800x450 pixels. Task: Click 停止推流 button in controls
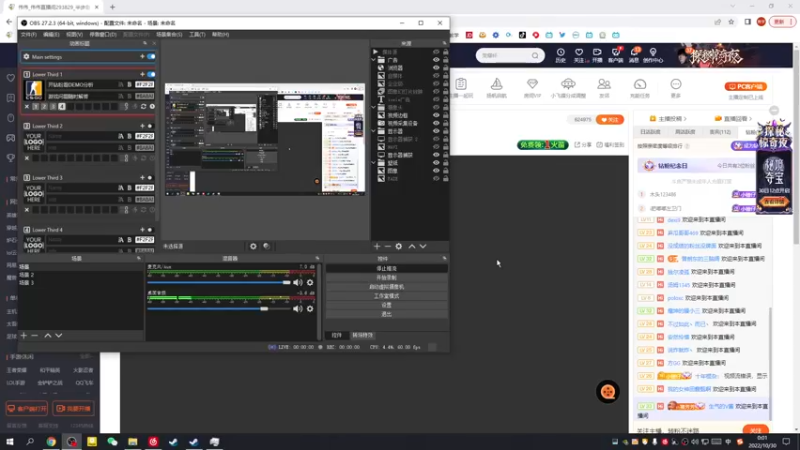coord(387,268)
